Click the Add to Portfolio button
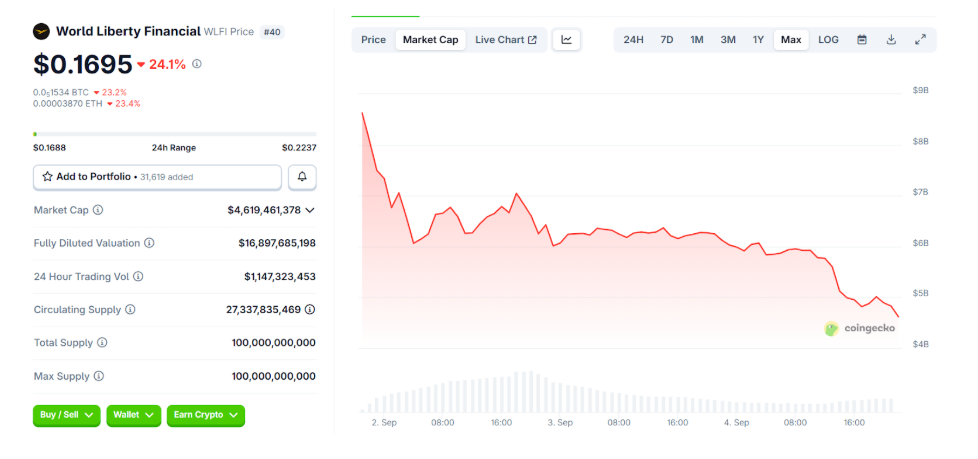Screen dimensions: 978x459 click(157, 177)
